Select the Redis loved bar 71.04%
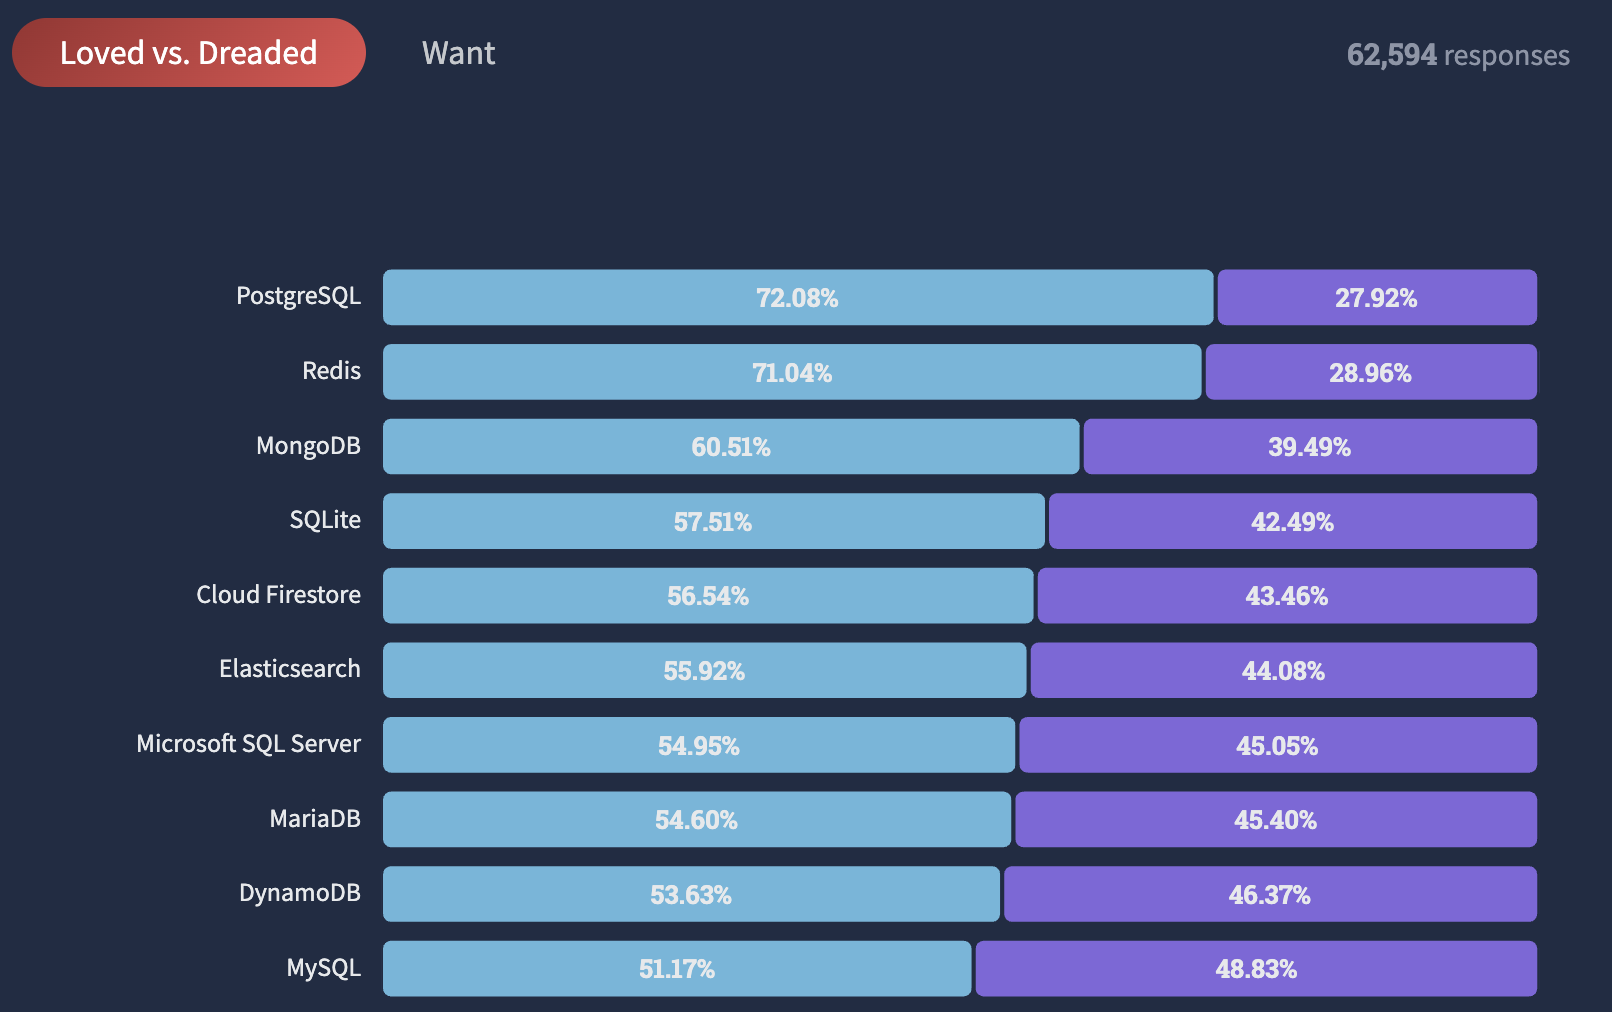 coord(792,372)
